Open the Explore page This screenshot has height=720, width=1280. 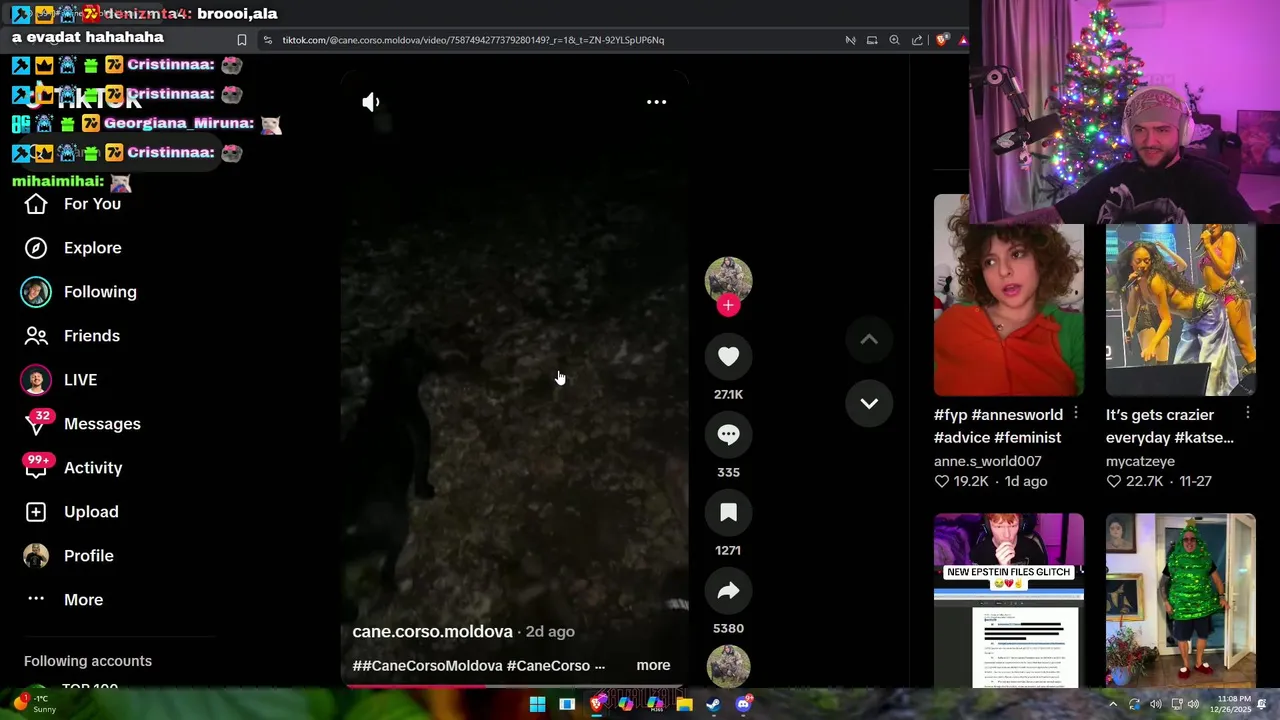92,248
